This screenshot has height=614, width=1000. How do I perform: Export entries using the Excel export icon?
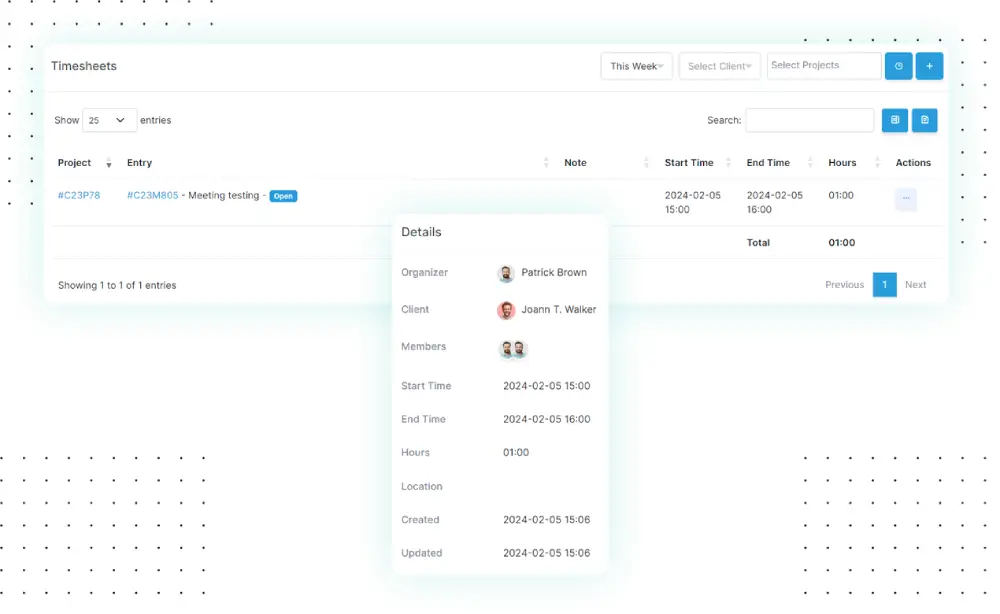click(894, 120)
